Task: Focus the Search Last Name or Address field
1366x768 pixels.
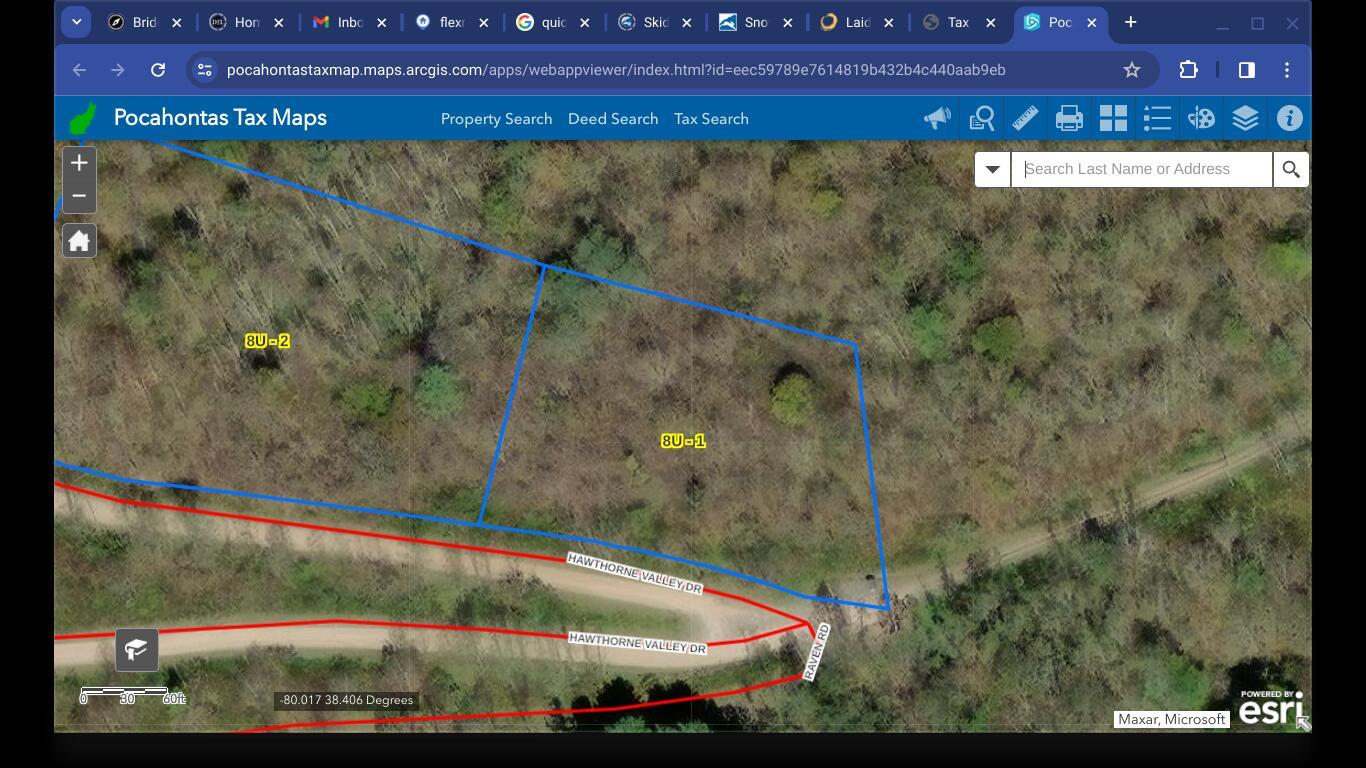Action: pos(1141,169)
